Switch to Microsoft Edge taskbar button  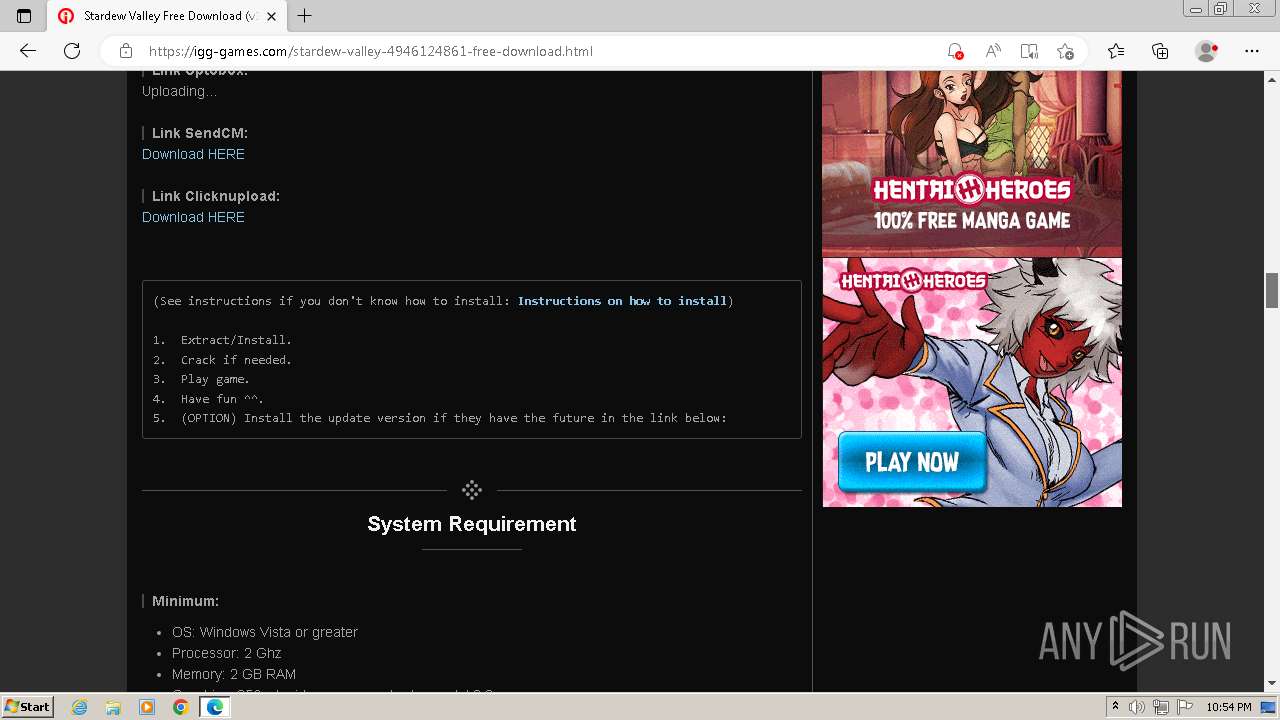tap(214, 707)
